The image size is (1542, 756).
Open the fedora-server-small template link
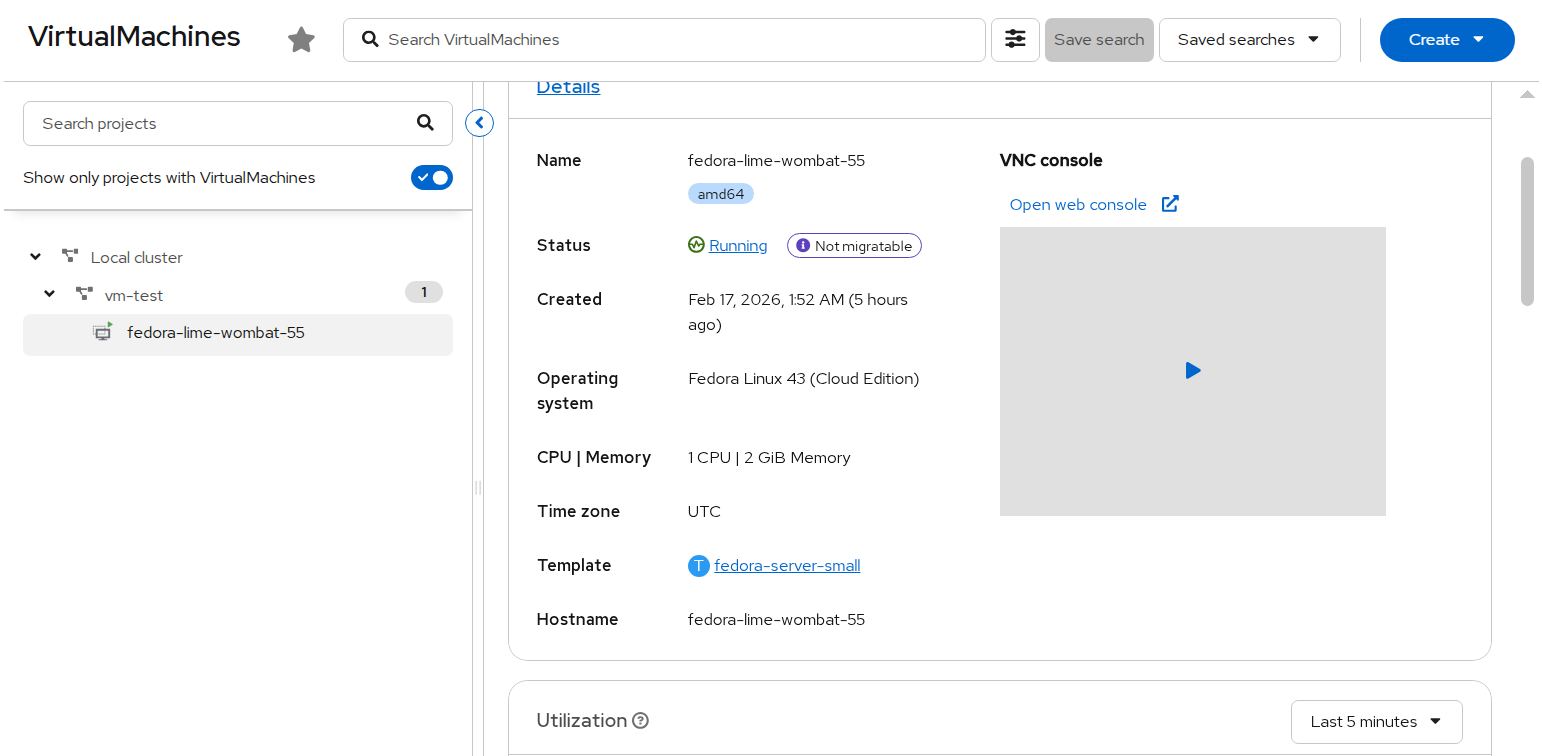787,566
